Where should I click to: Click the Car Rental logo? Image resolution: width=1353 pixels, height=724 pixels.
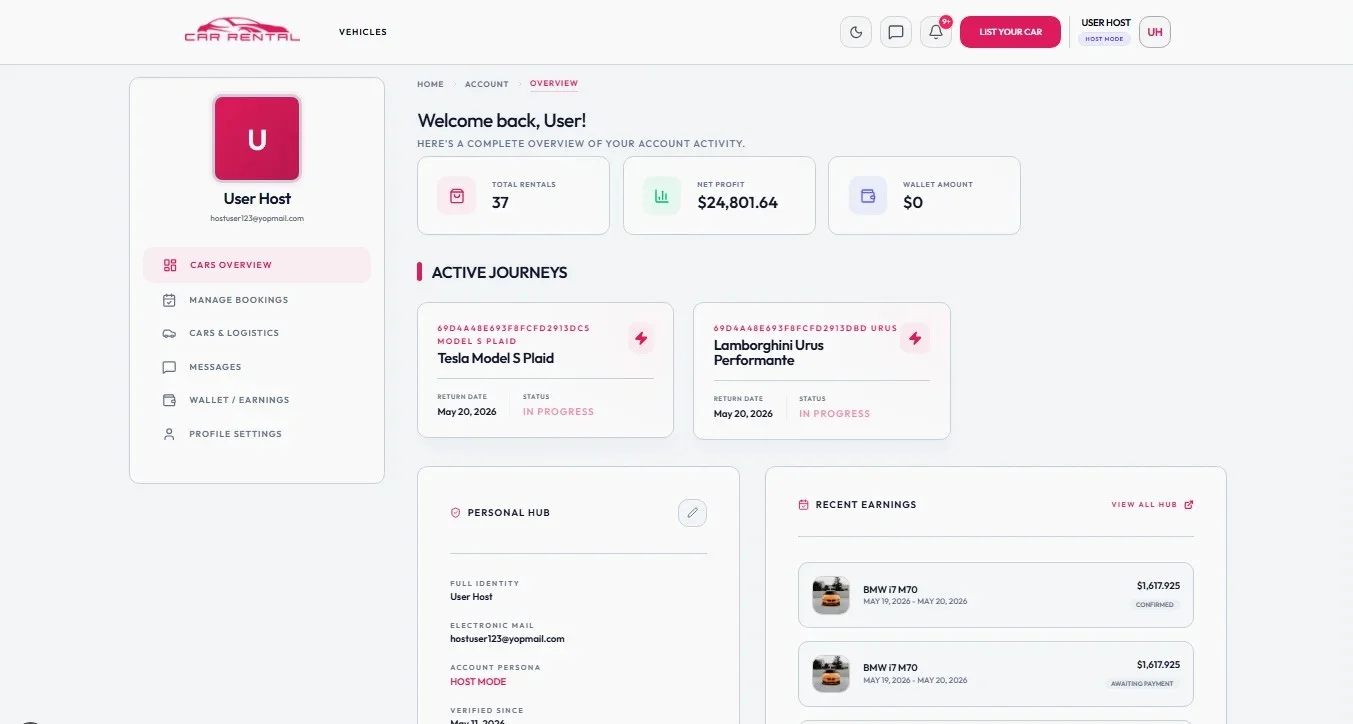(242, 31)
